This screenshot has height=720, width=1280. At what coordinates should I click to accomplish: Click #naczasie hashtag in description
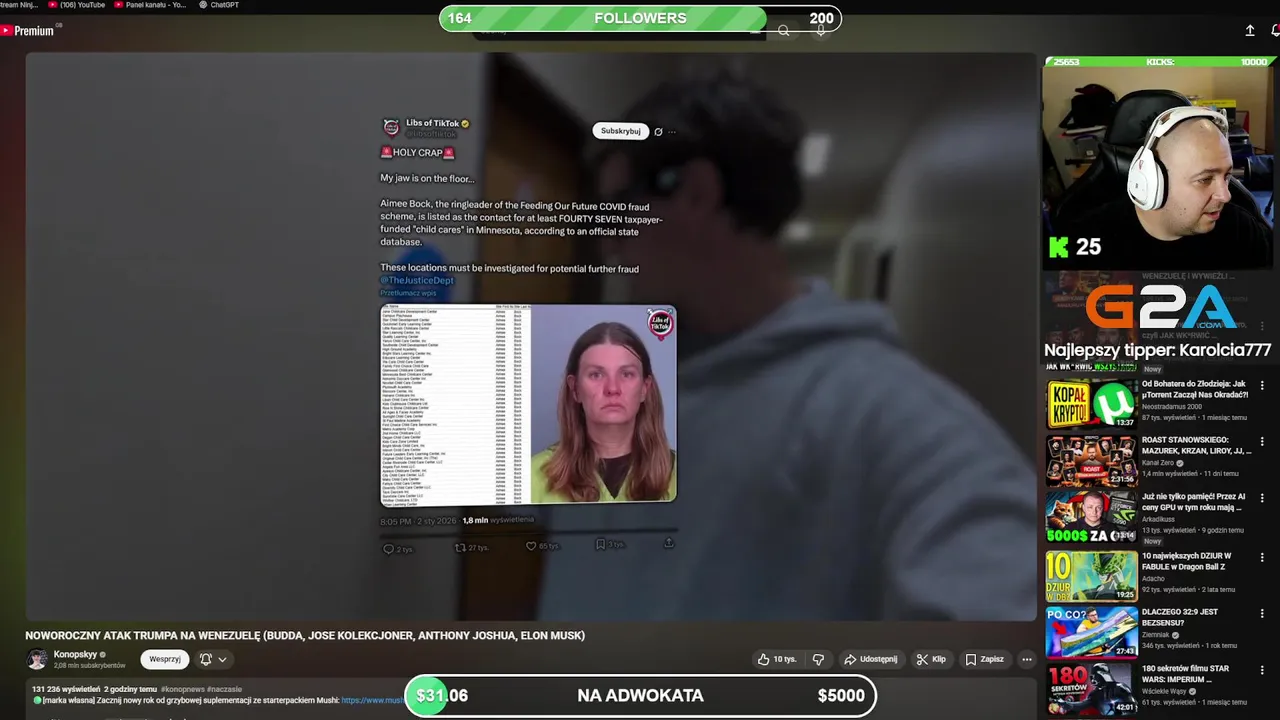[225, 689]
